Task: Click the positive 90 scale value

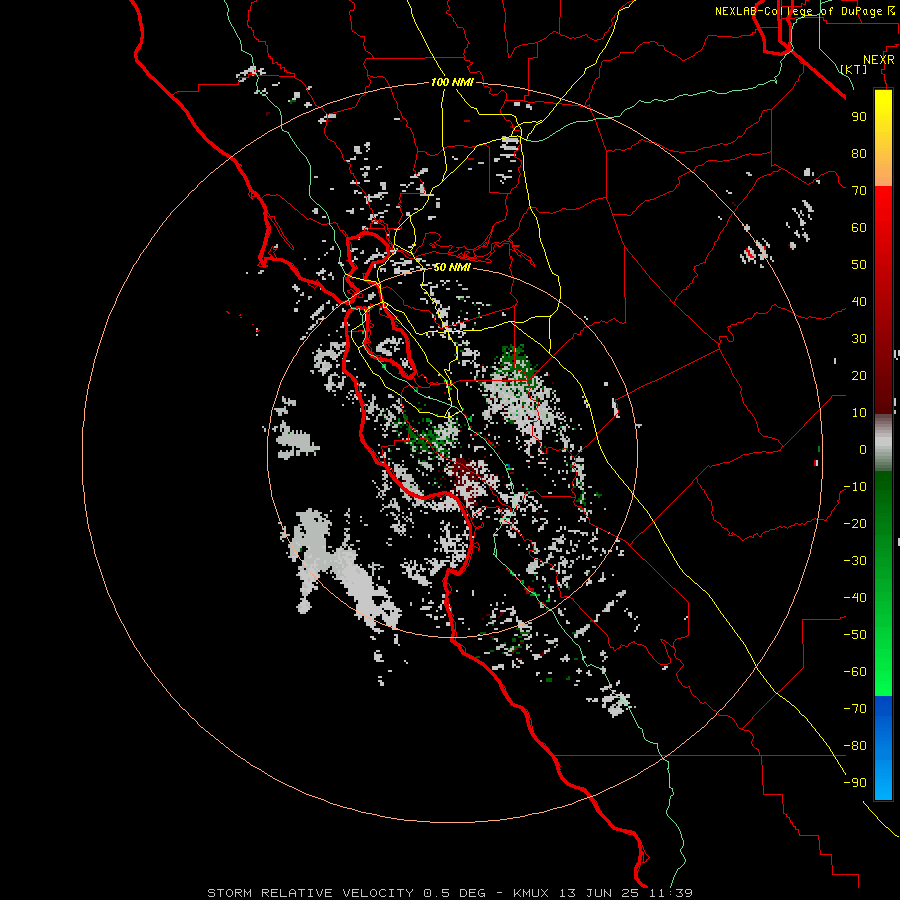Action: click(859, 117)
